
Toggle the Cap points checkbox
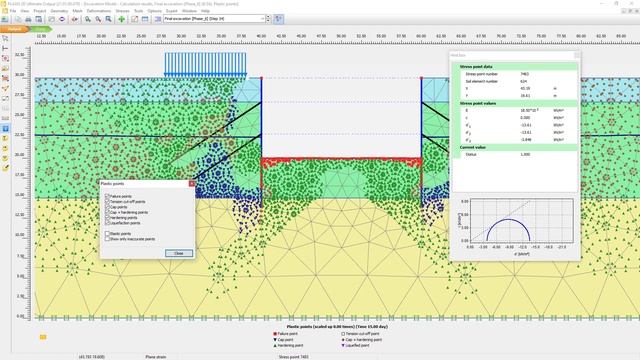coord(107,207)
